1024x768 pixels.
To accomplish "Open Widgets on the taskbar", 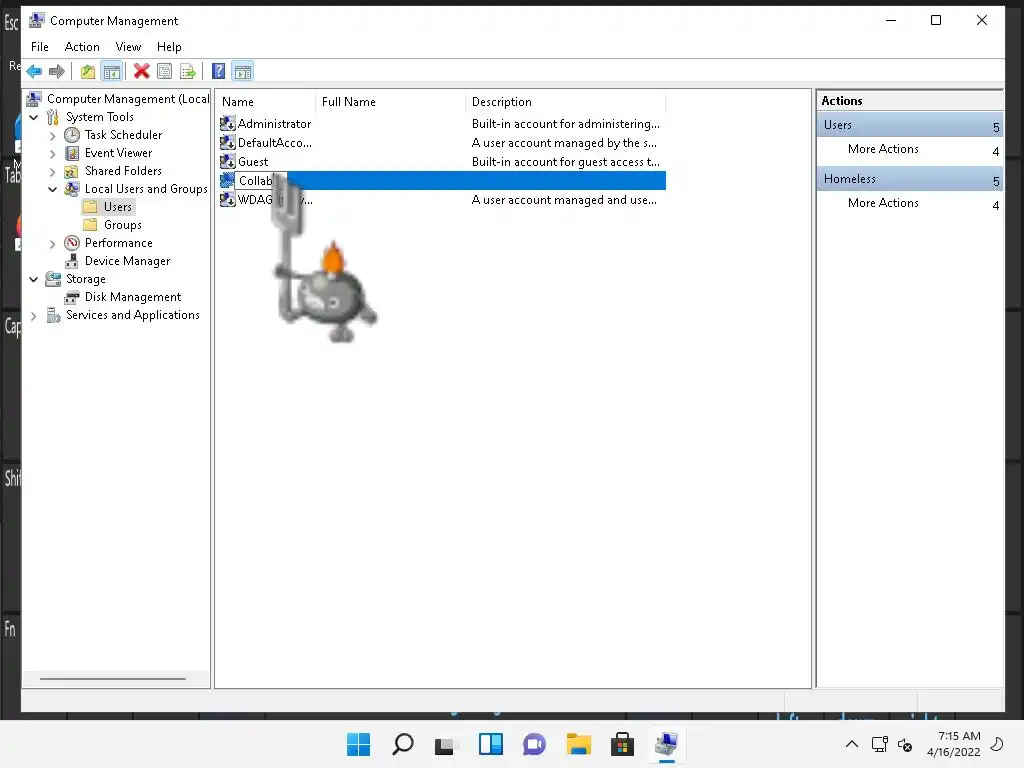I will click(x=490, y=744).
